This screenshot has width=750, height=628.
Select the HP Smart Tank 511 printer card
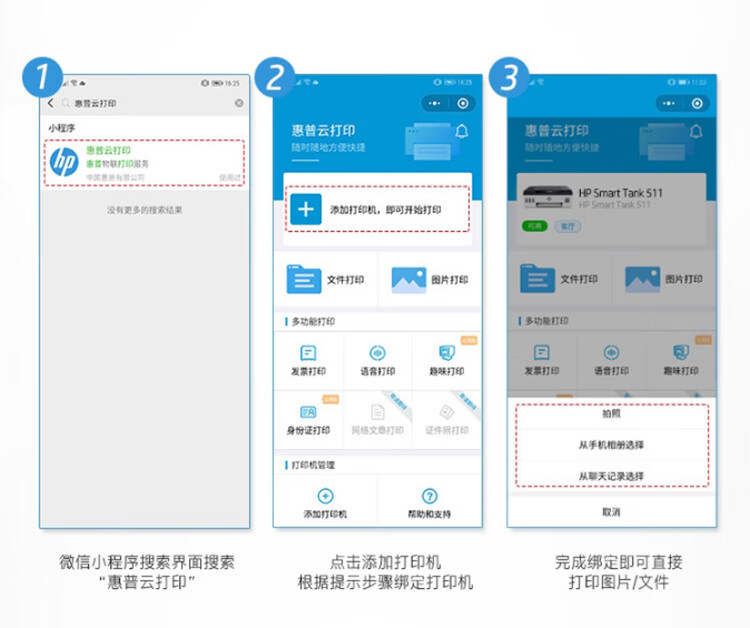tap(611, 209)
